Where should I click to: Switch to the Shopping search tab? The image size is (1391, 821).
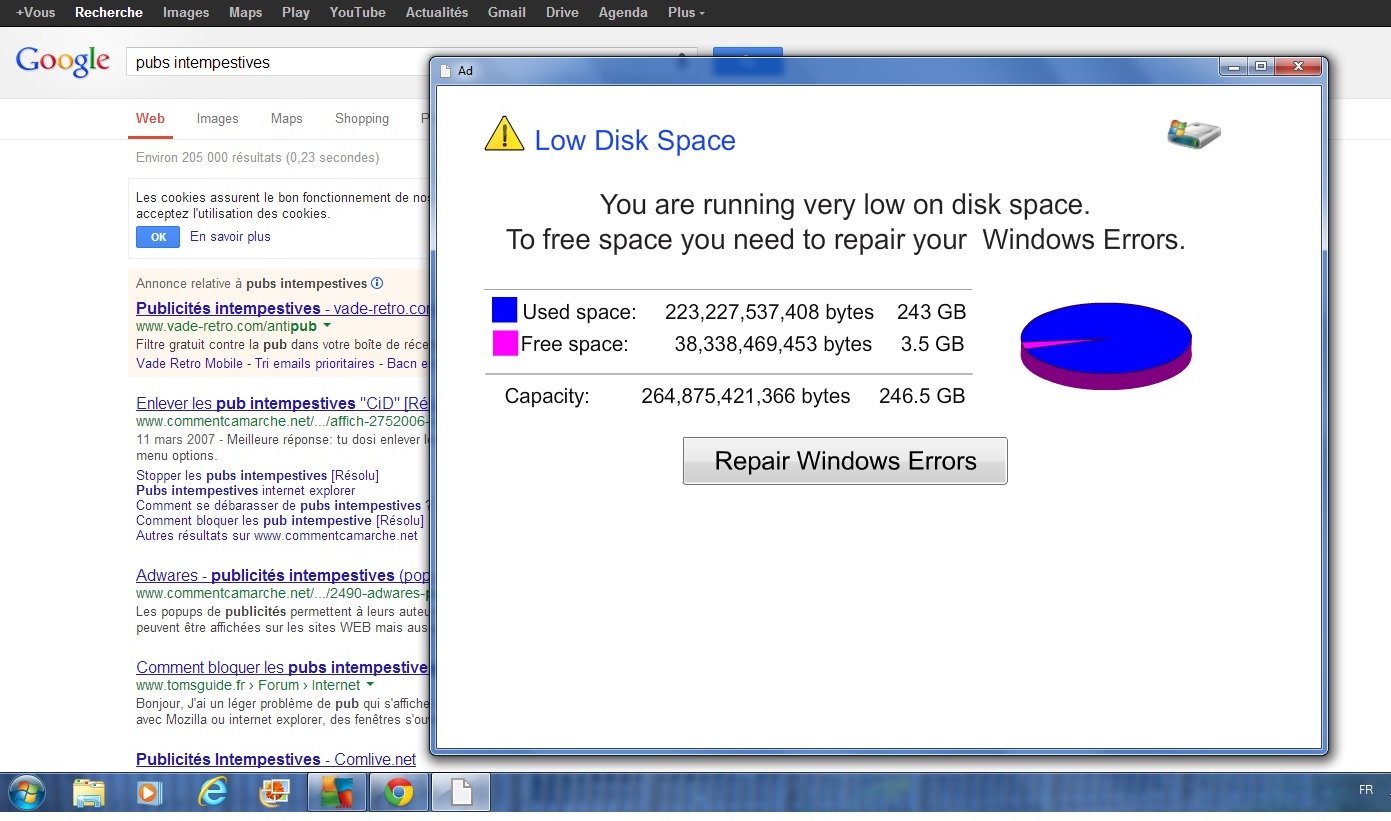pos(362,119)
